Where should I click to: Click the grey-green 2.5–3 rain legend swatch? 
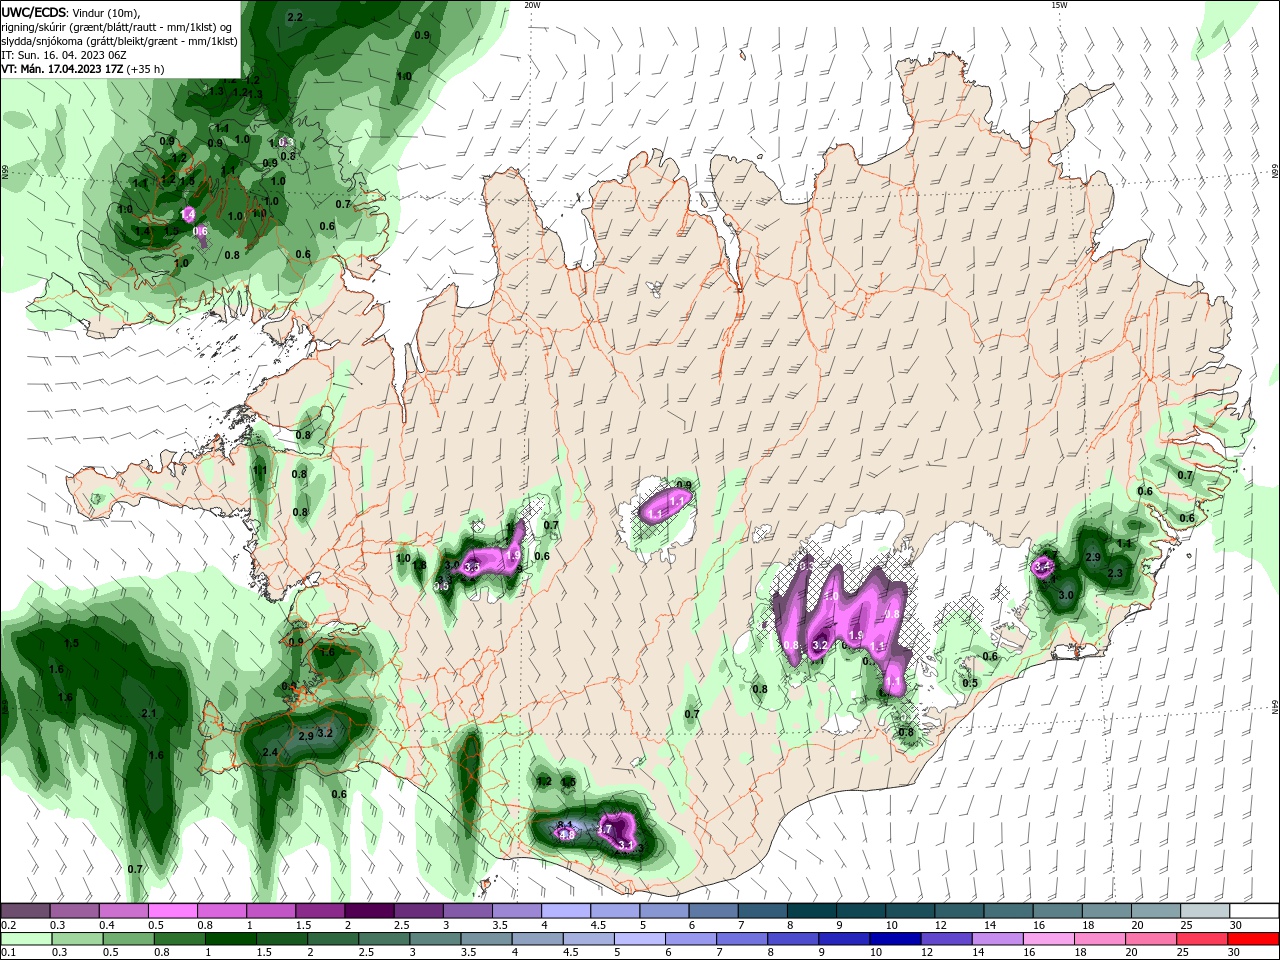(386, 939)
